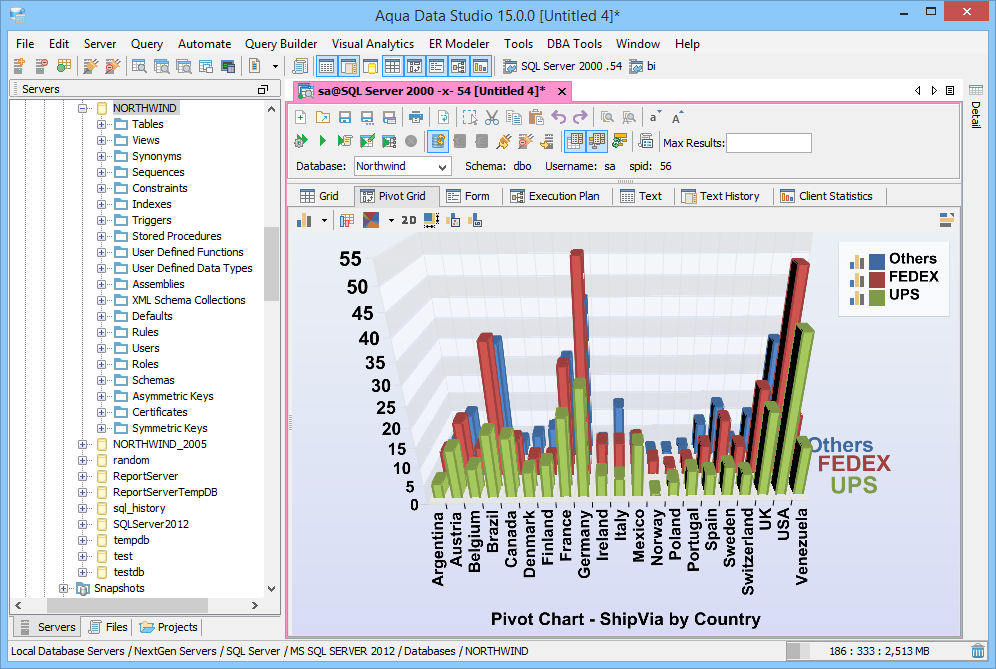The image size is (996, 669).
Task: Click the scissors Cut icon
Action: pyautogui.click(x=492, y=118)
